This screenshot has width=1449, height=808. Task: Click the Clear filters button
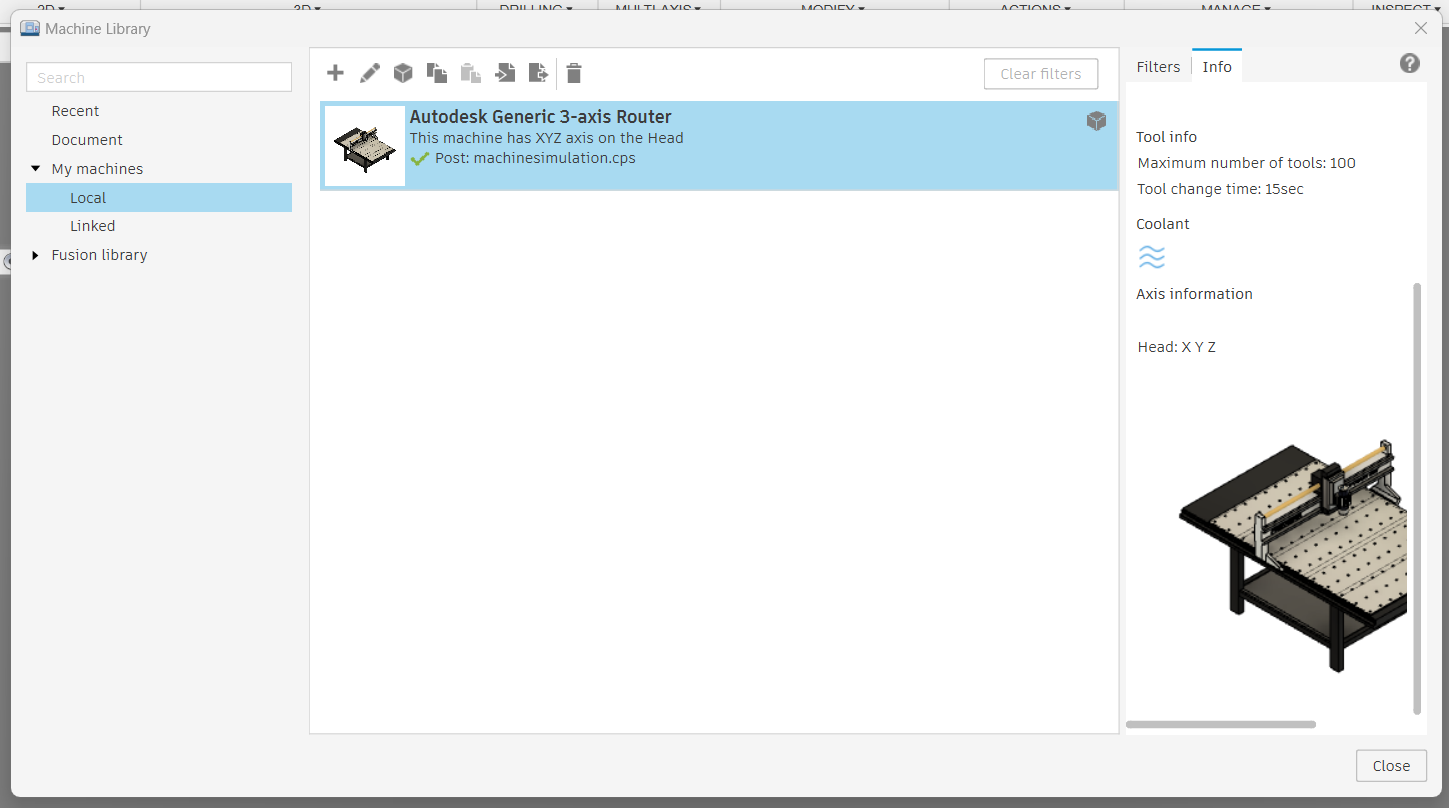point(1041,74)
